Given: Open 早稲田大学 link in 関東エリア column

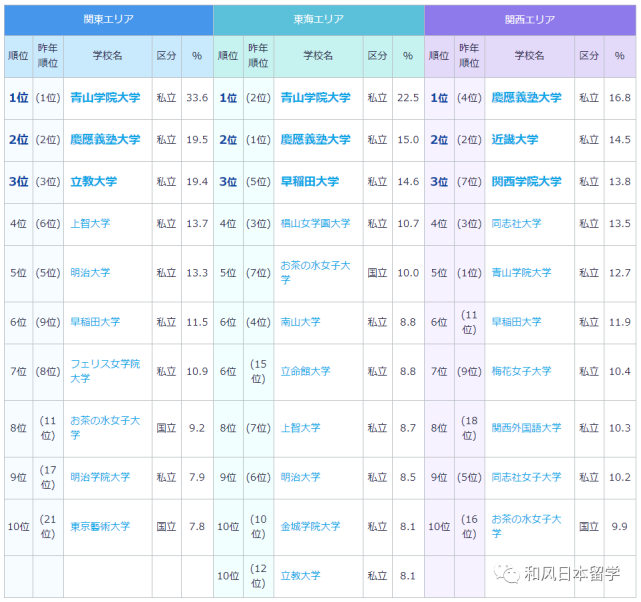Looking at the screenshot, I should pyautogui.click(x=95, y=322).
